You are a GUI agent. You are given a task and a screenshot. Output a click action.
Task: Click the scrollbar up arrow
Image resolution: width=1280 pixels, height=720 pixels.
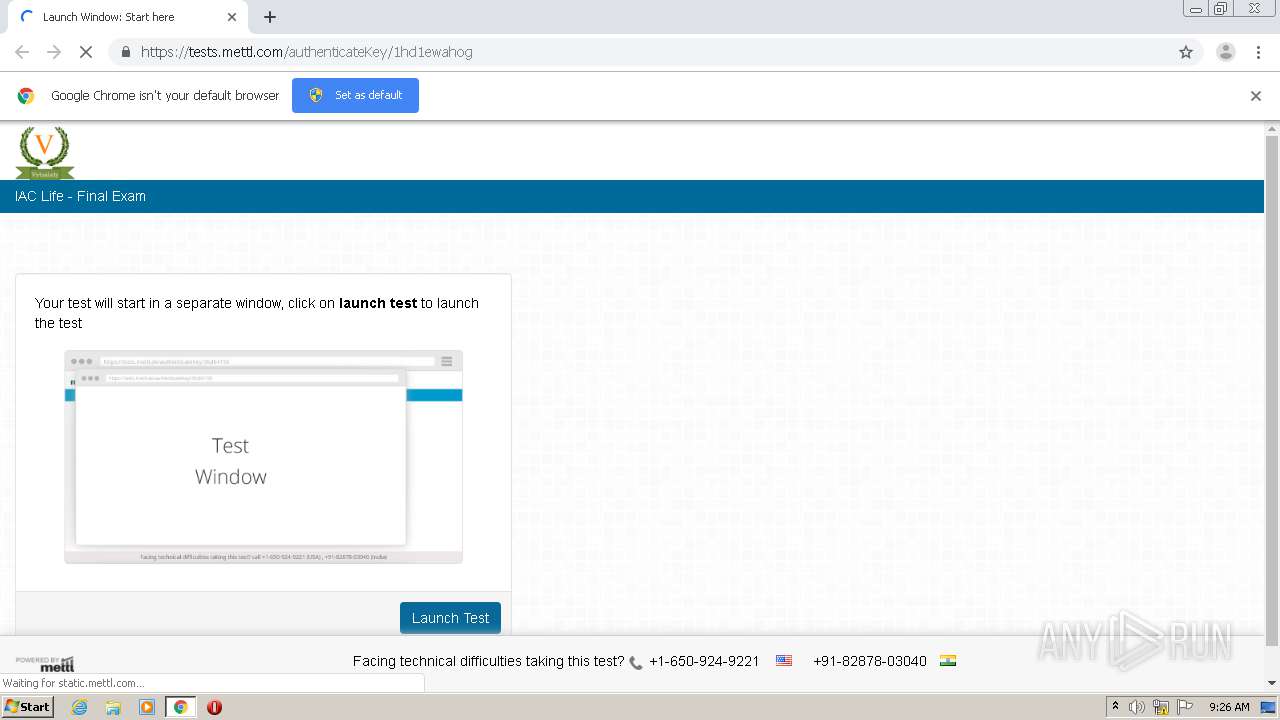[x=1272, y=128]
